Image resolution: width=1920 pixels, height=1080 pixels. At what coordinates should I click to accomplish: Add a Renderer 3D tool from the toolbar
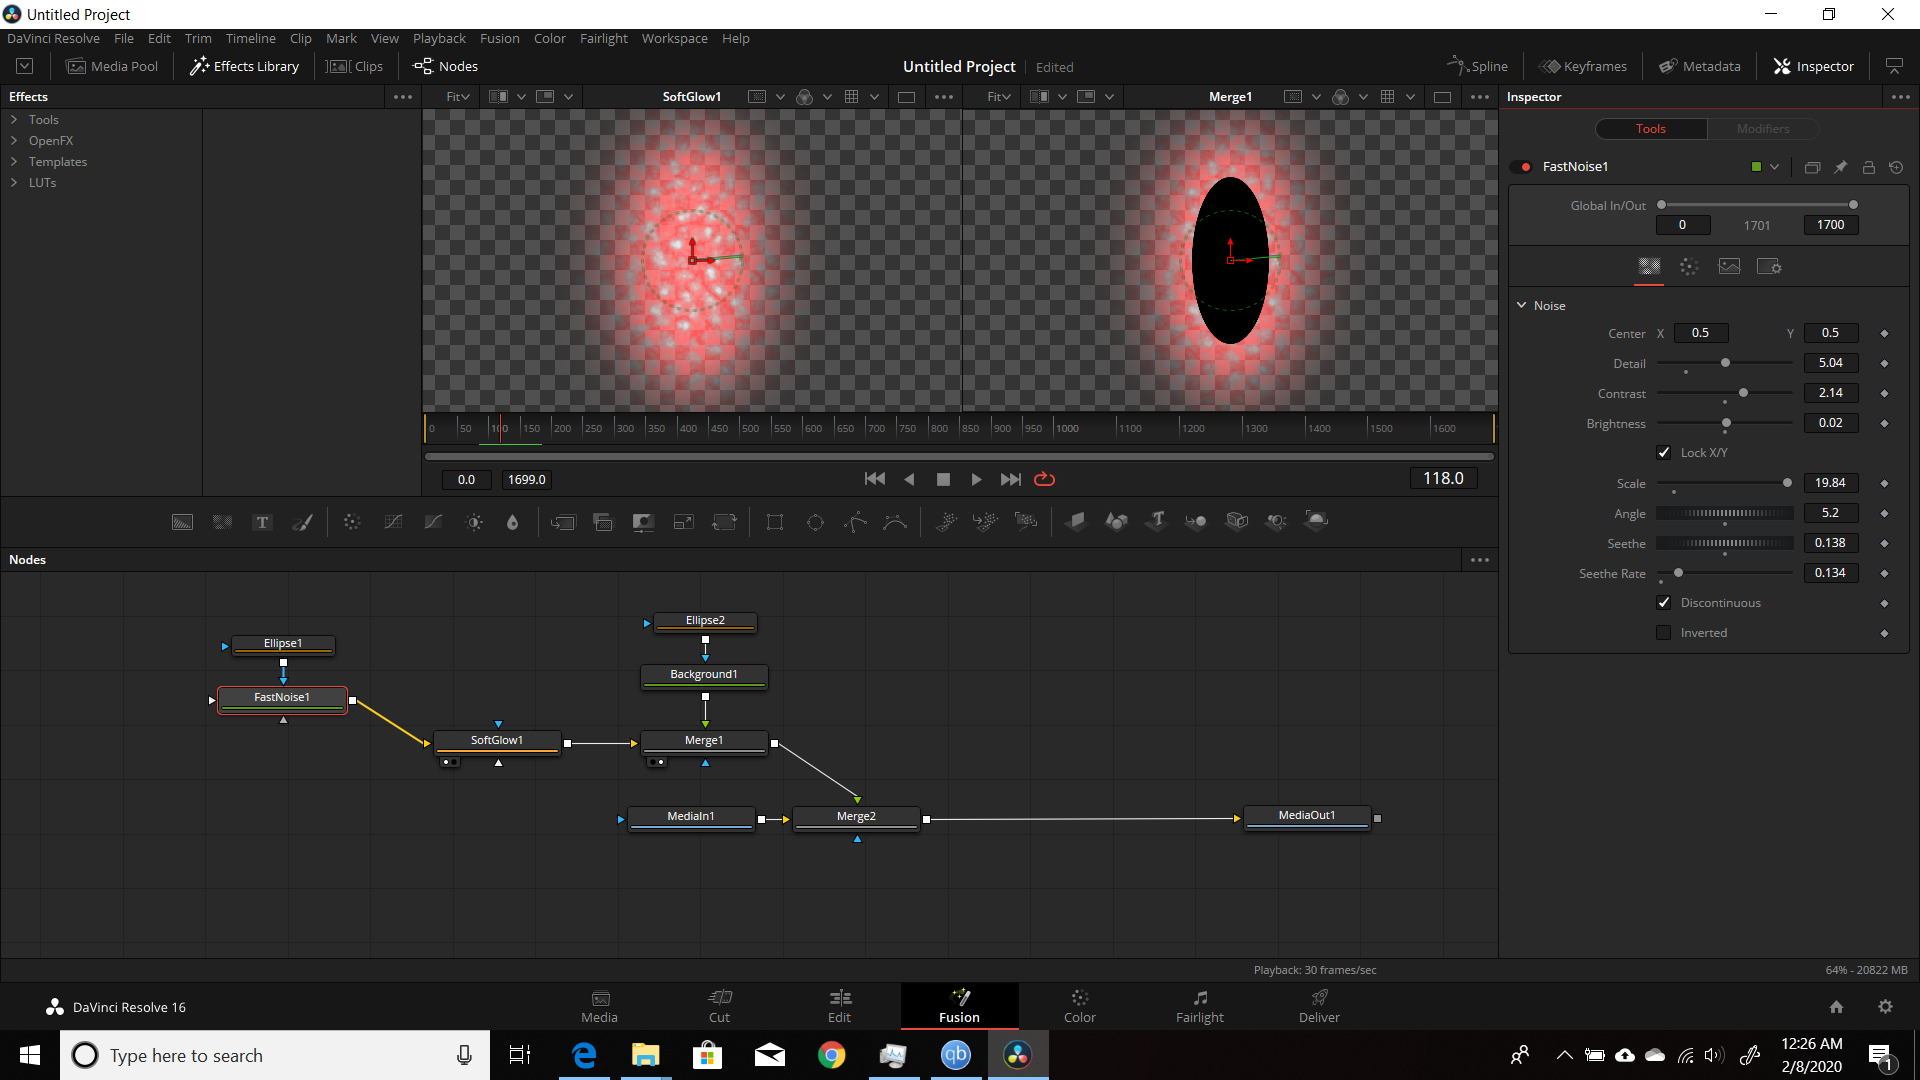(1316, 521)
